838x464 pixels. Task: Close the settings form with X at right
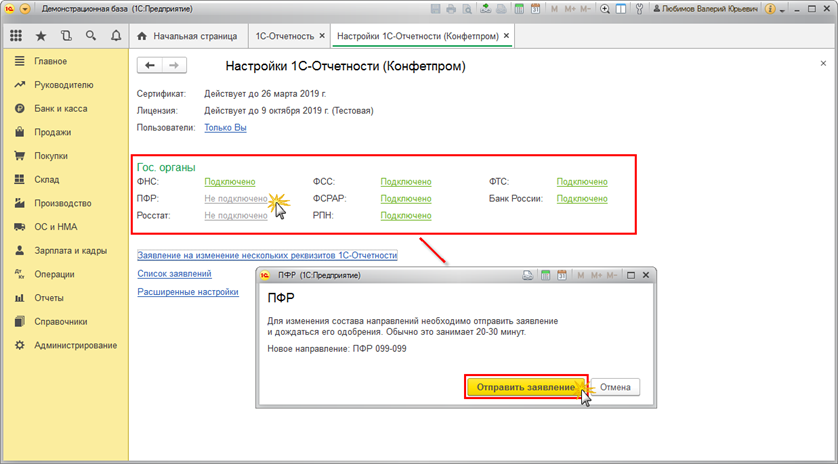[x=823, y=63]
